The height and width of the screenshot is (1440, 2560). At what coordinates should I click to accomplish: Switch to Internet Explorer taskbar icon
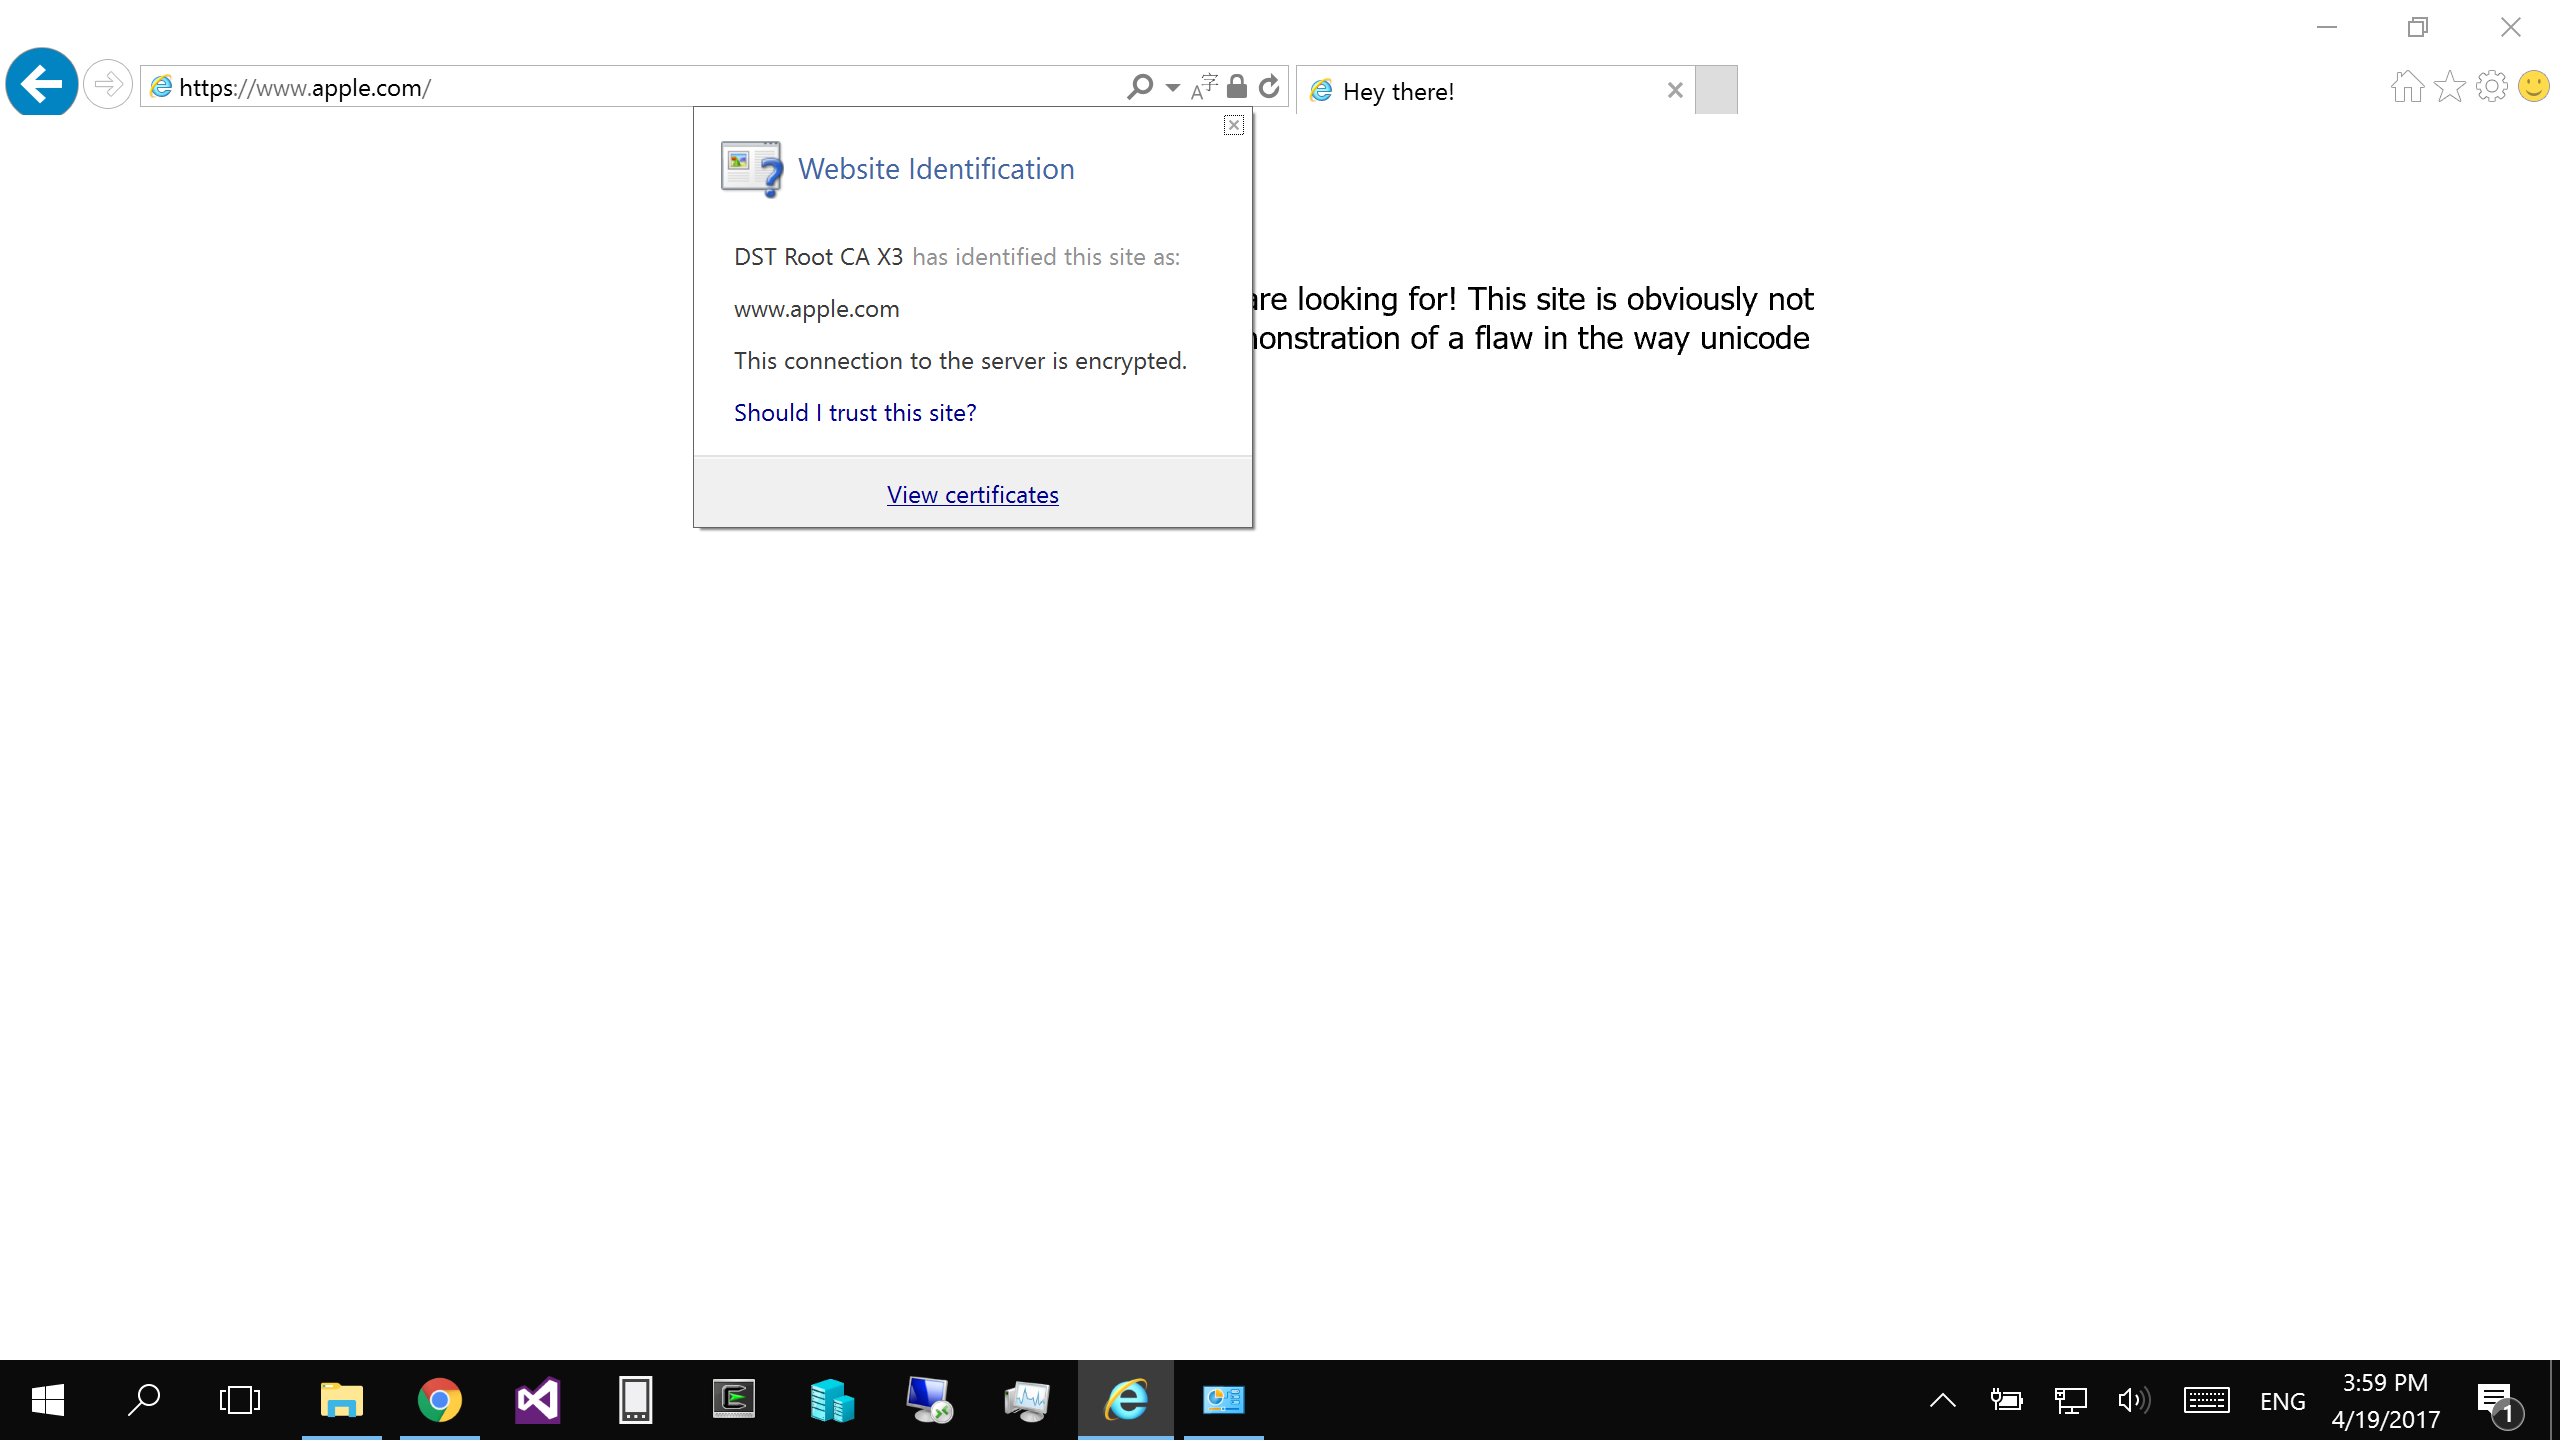1126,1400
